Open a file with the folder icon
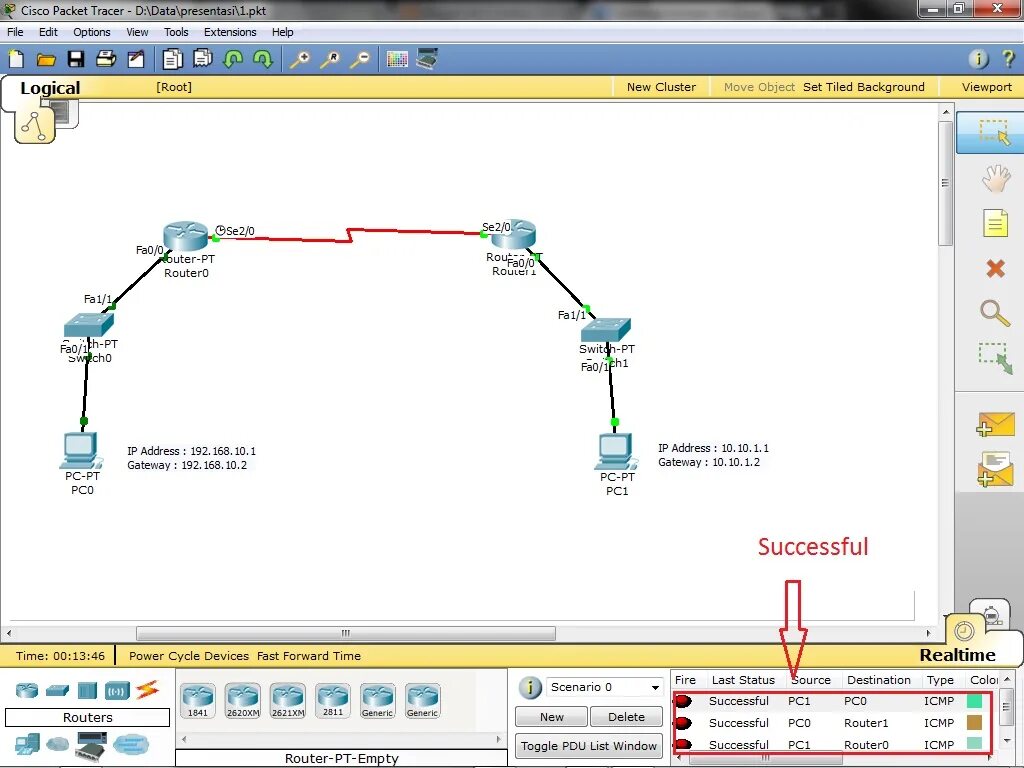This screenshot has width=1024, height=768. click(46, 60)
